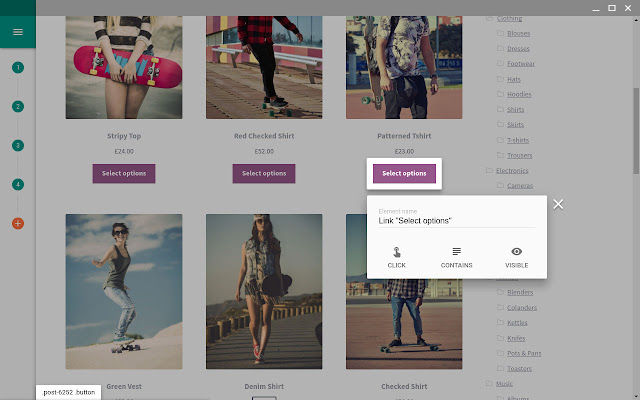Screen dimensions: 640x400
Task: Select step 4 in the sidebar
Action: point(18,184)
